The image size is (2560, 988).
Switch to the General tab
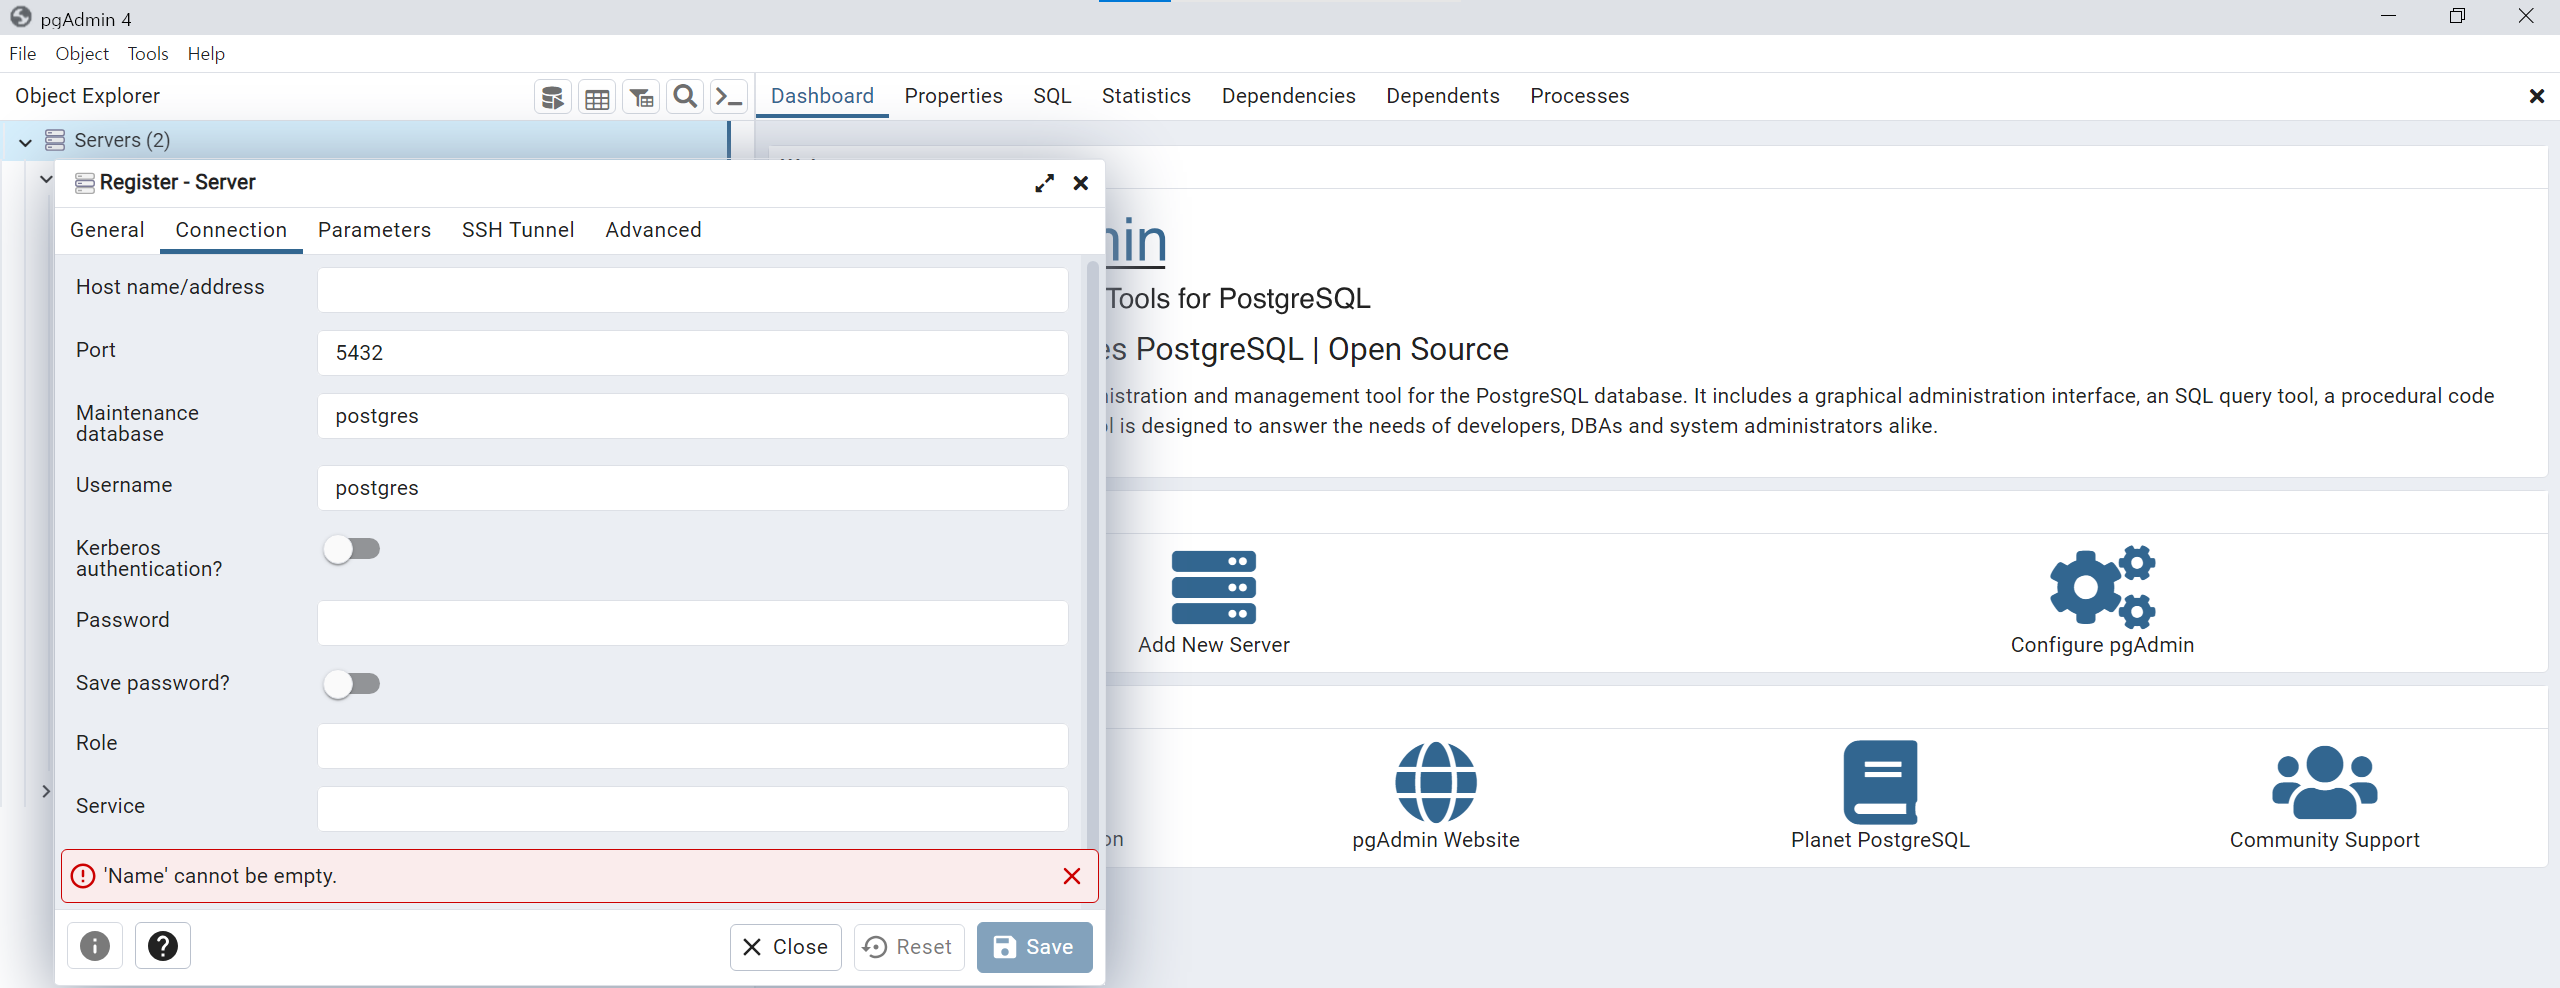point(107,230)
